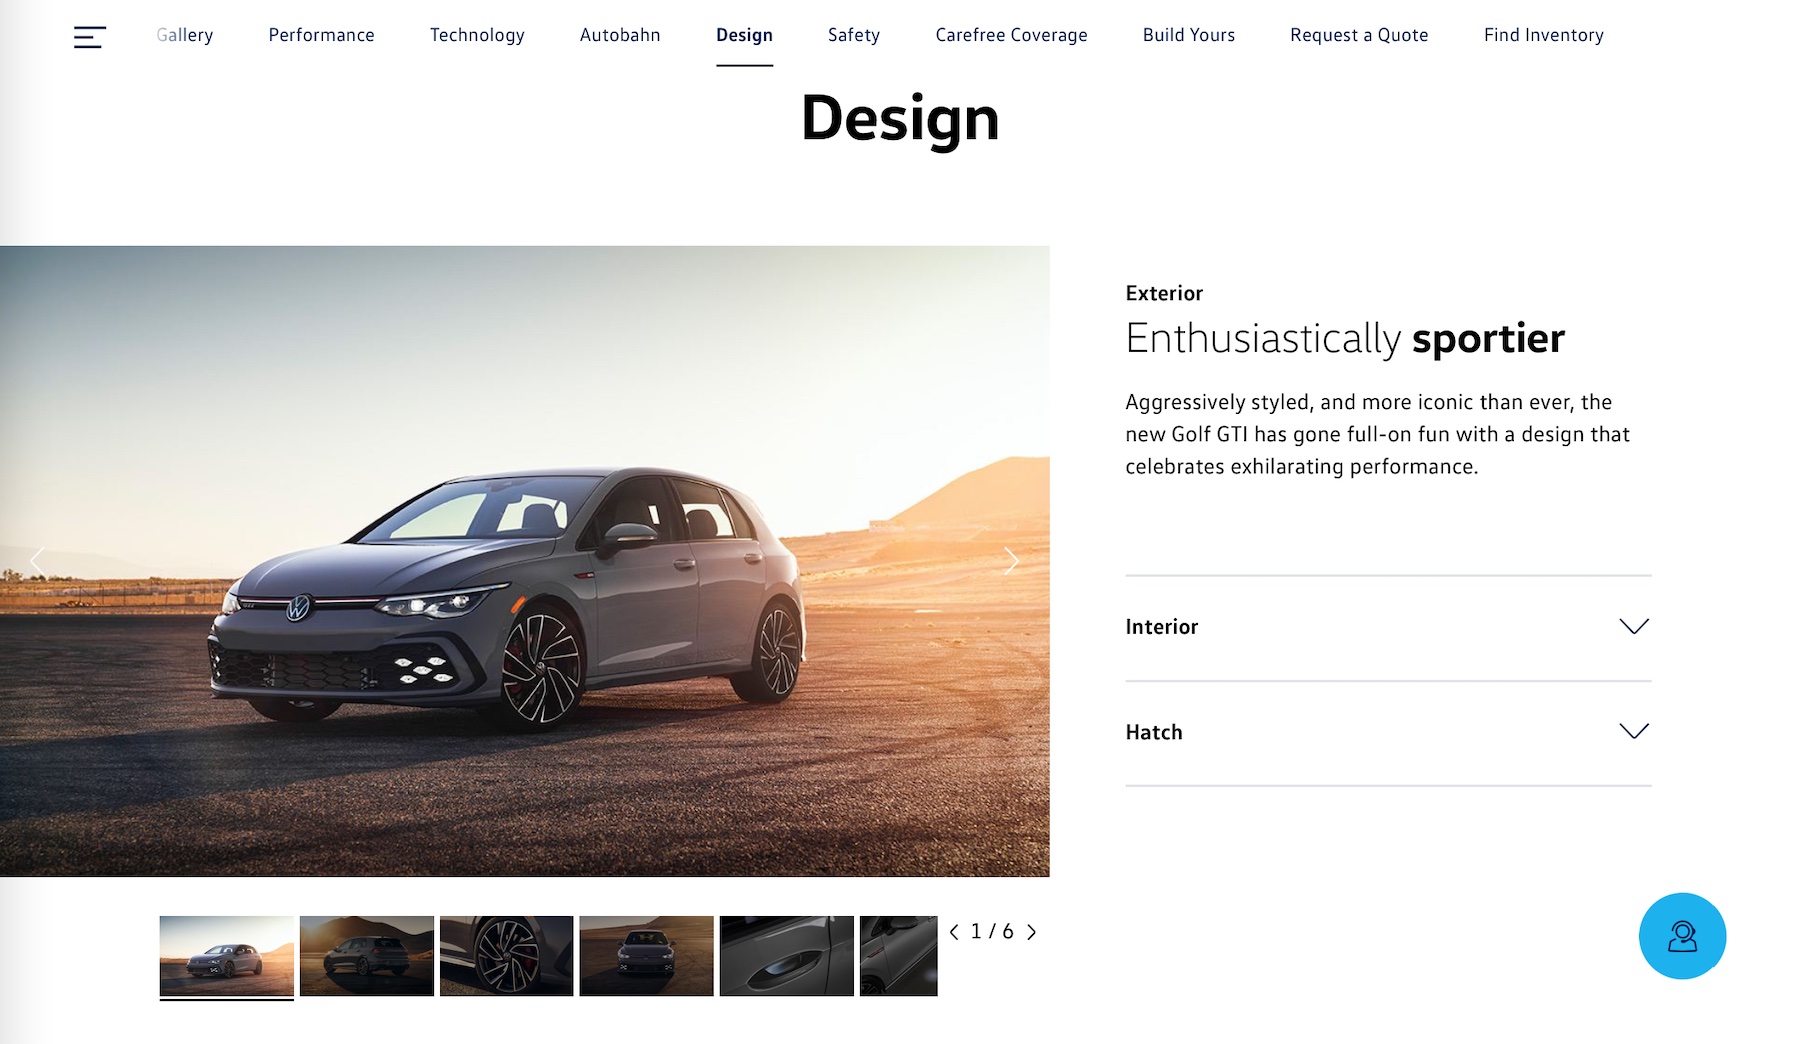Click the main Golf GTI hero image

coord(525,561)
